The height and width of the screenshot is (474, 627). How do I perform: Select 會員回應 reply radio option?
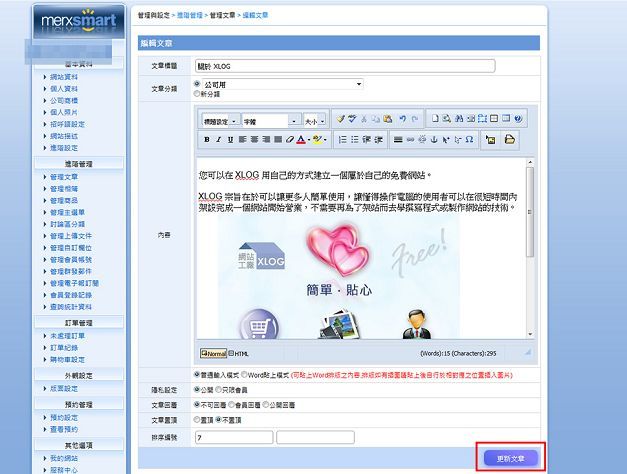(x=232, y=404)
